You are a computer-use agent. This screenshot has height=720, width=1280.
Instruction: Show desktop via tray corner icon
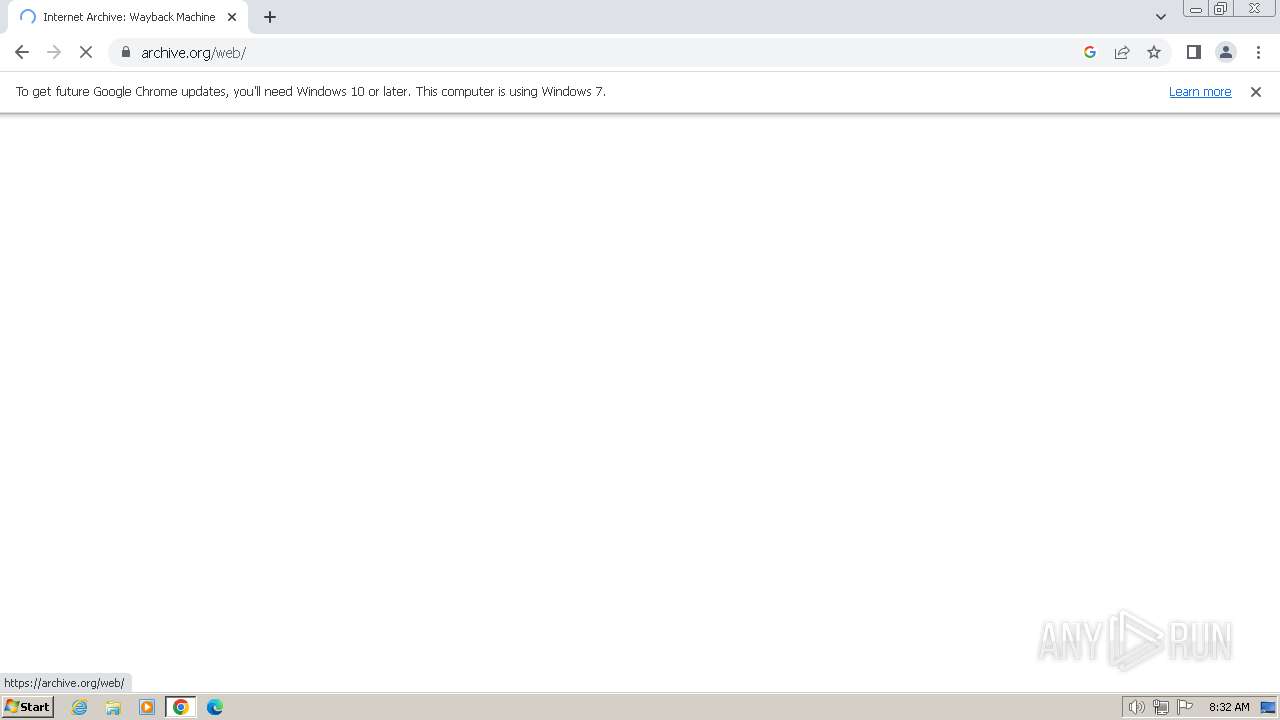pyautogui.click(x=1268, y=707)
